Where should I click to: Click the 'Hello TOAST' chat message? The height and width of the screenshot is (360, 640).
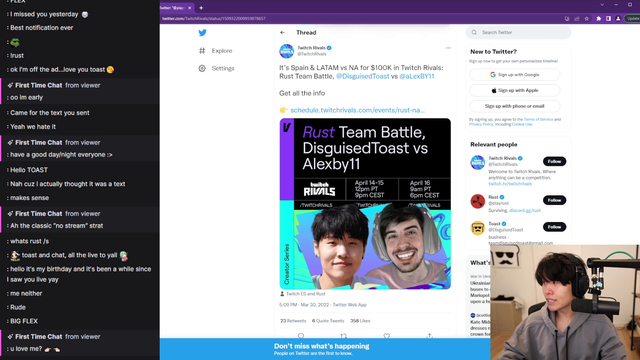coord(29,170)
